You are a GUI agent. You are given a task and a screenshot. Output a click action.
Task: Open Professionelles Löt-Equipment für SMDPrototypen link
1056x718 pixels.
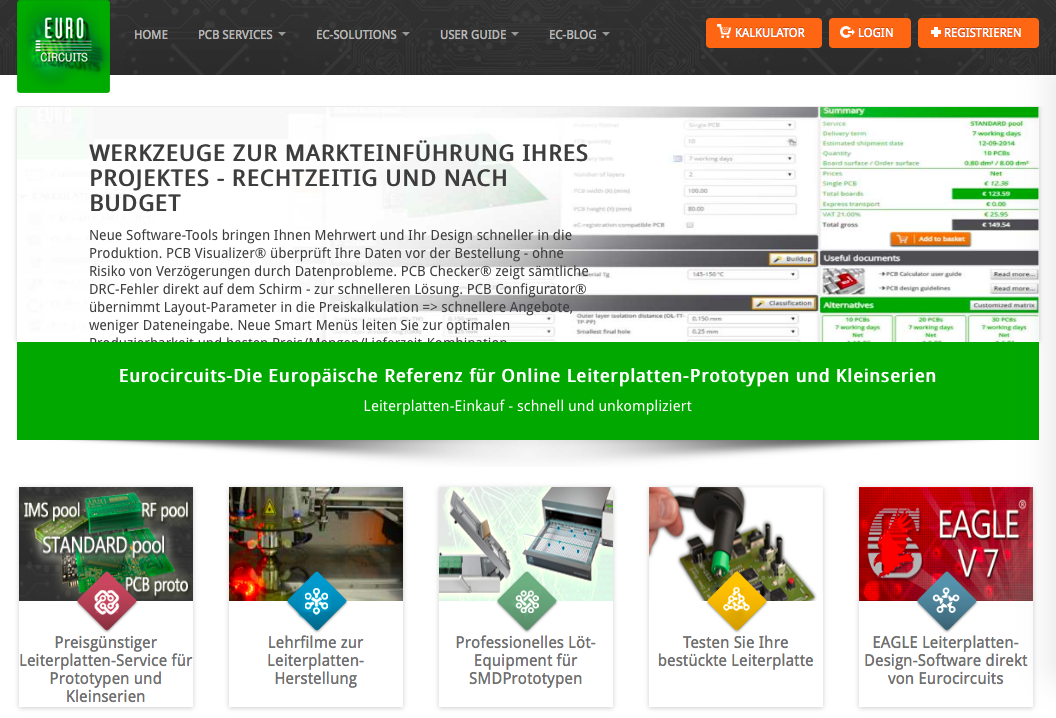526,660
